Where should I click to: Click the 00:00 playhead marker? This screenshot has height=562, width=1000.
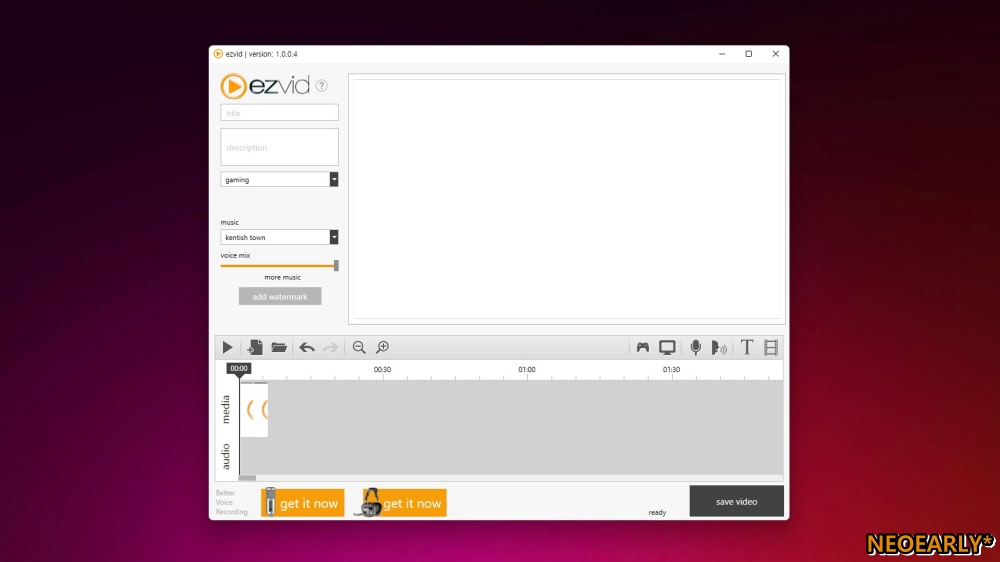pos(239,368)
